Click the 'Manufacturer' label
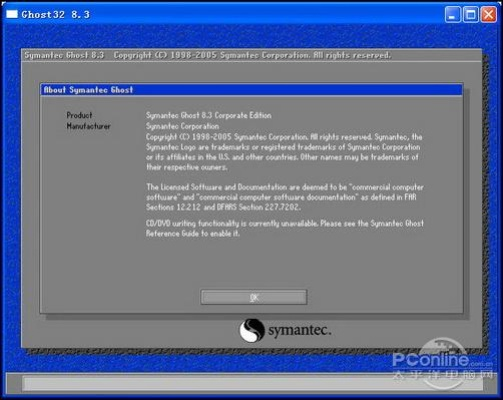The image size is (503, 400). 88,126
